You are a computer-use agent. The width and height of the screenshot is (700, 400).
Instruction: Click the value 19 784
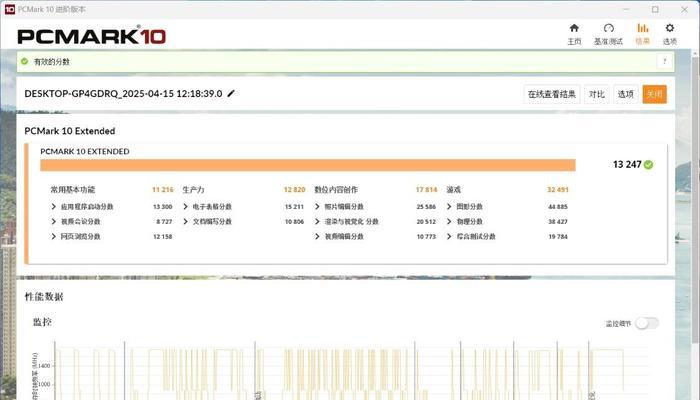tap(558, 237)
